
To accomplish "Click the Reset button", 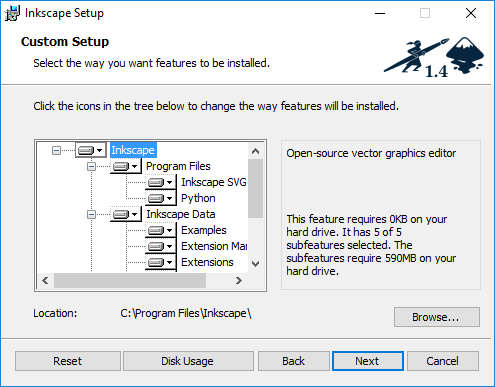I will pos(68,361).
